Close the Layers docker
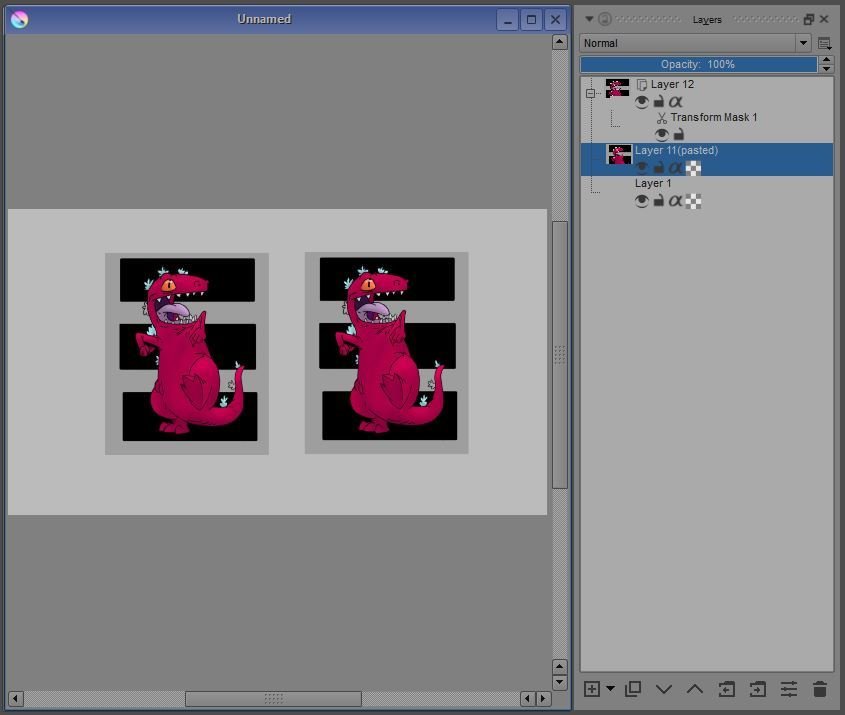845x715 pixels. point(824,19)
